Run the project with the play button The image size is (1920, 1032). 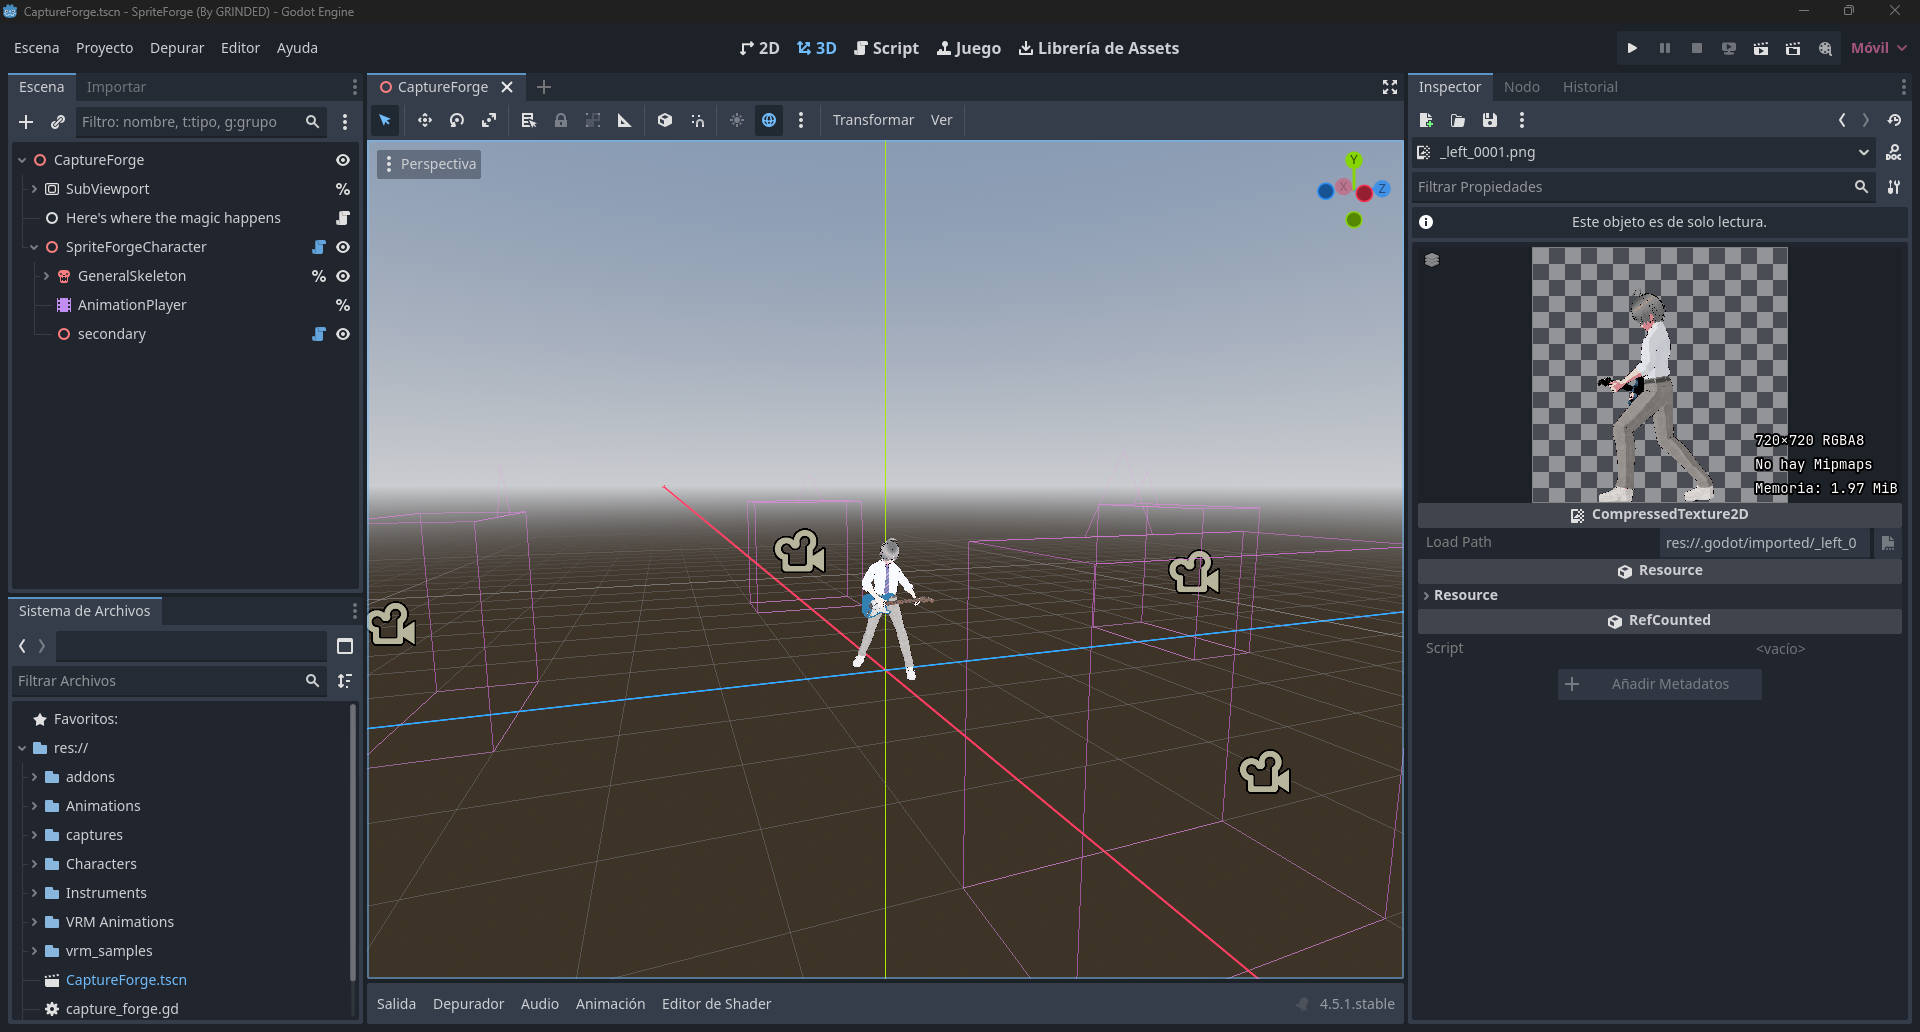click(x=1632, y=48)
